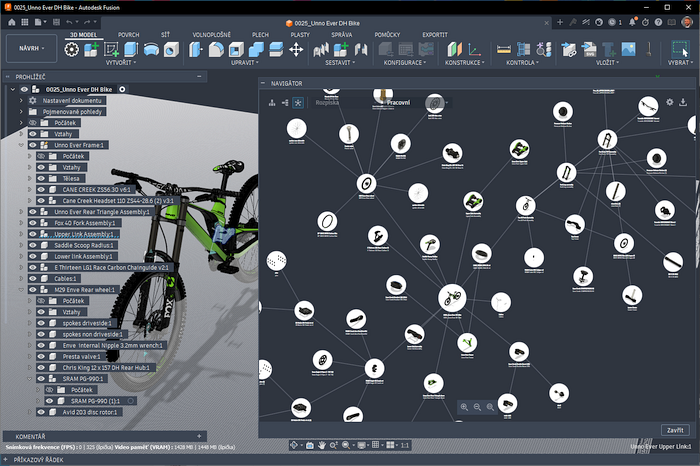Click the new design plus button

560,22
